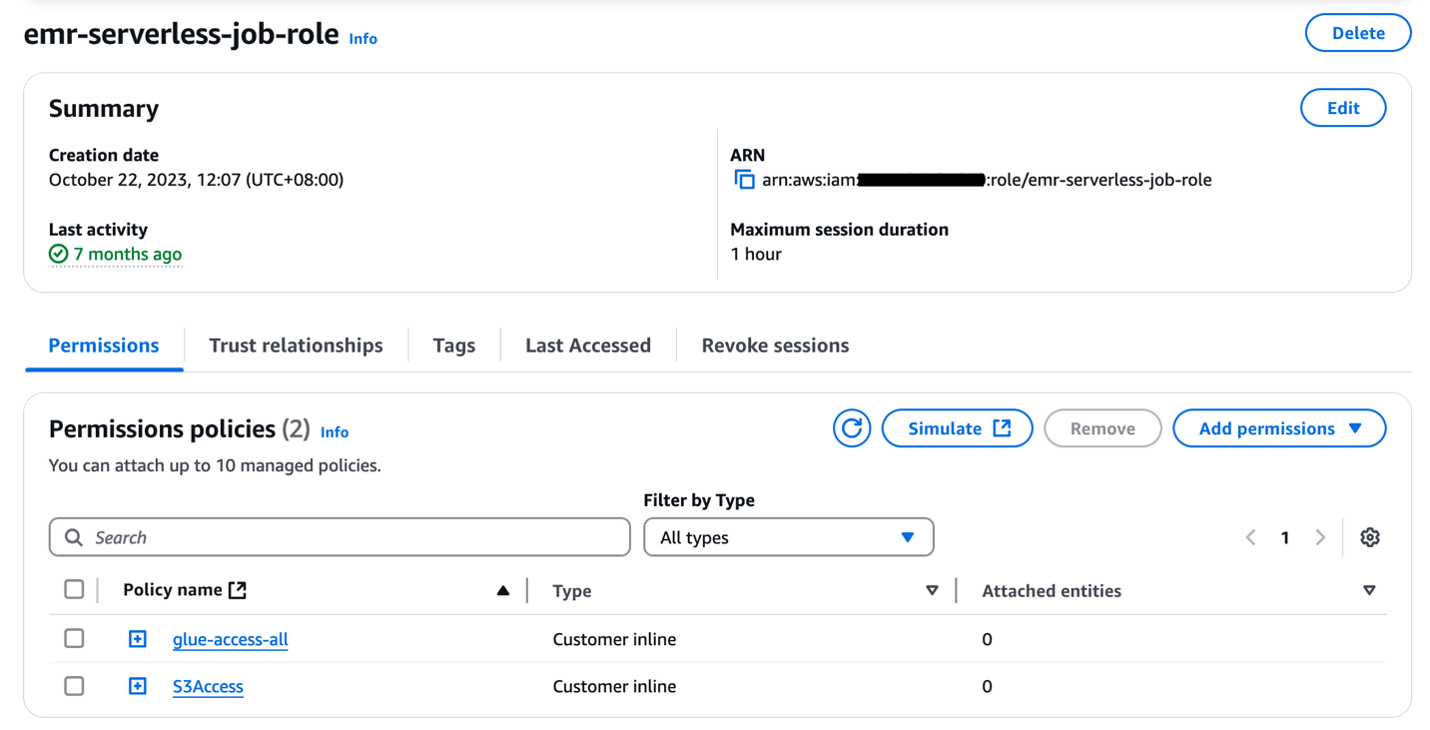Sort policies by Policy name arrow
Screen dimensions: 1430x730
pos(503,591)
